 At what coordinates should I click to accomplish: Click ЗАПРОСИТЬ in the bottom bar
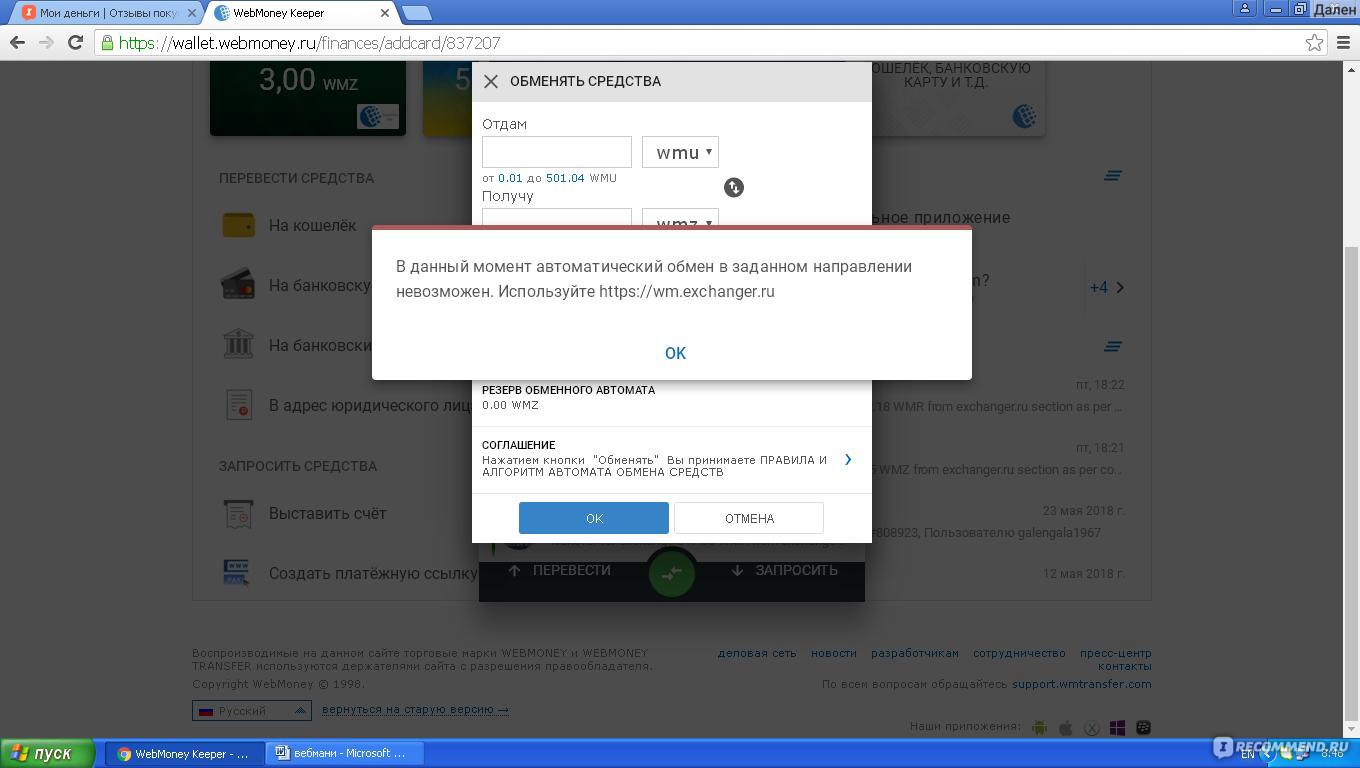784,570
